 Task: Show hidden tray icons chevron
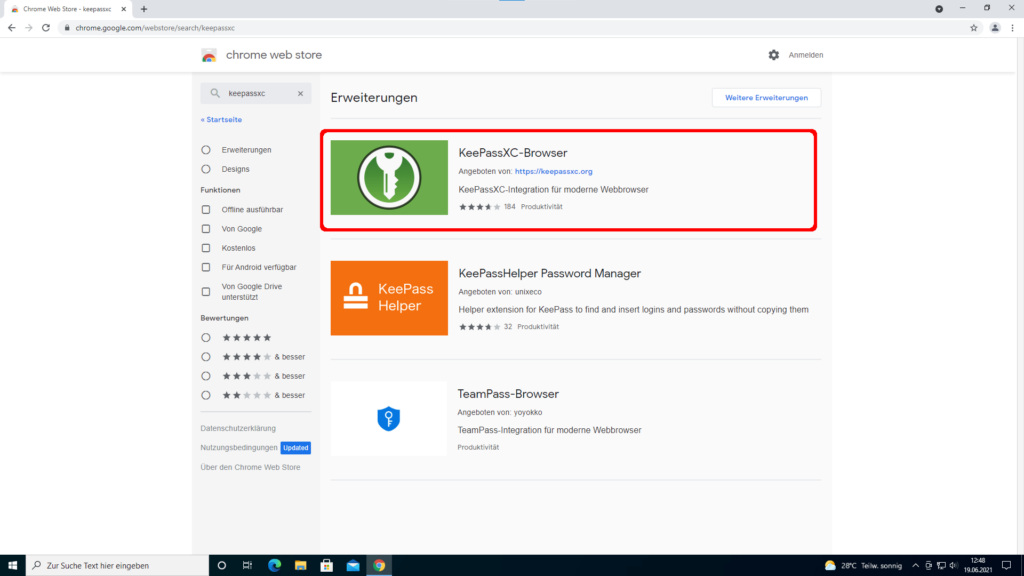(x=915, y=566)
